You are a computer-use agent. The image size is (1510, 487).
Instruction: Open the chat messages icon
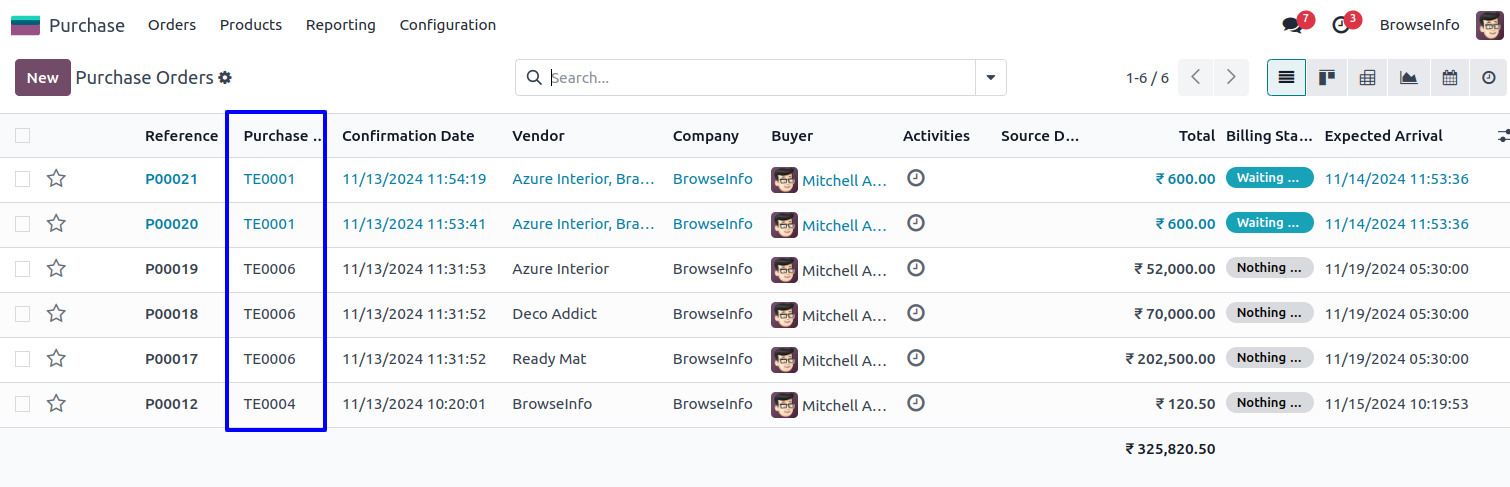(1292, 25)
